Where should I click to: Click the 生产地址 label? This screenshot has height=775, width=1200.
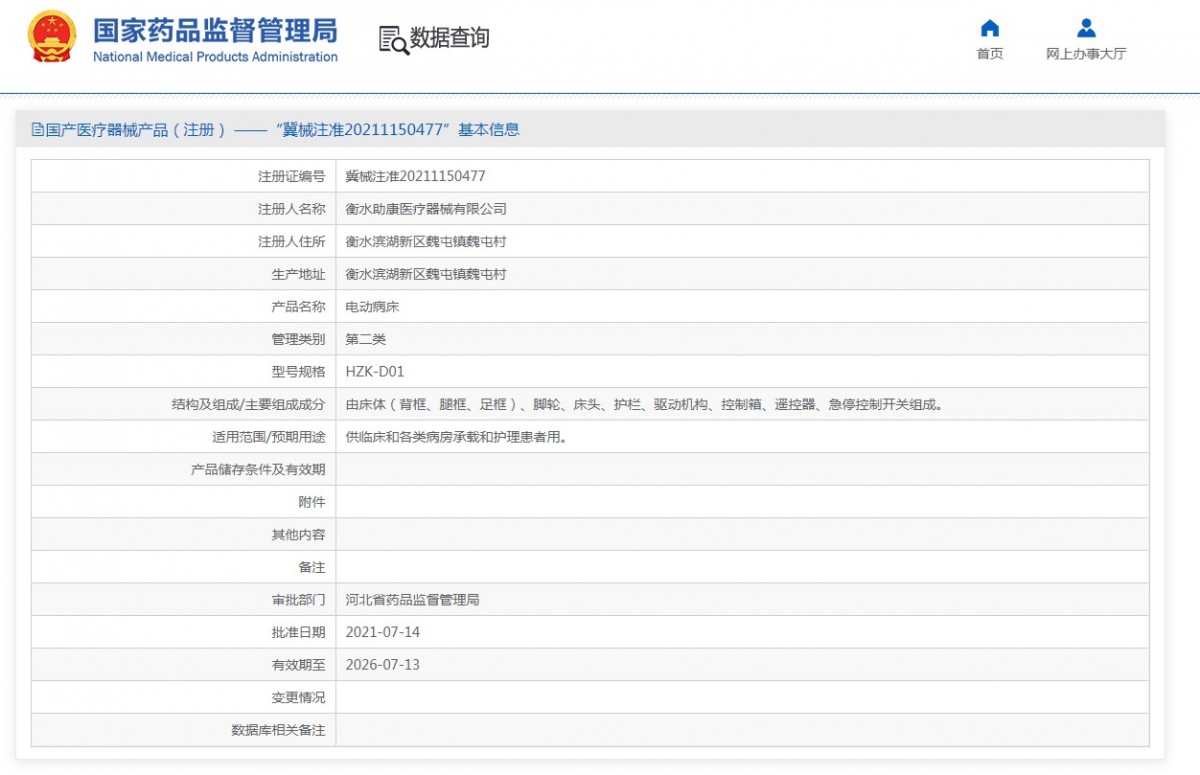tap(298, 274)
